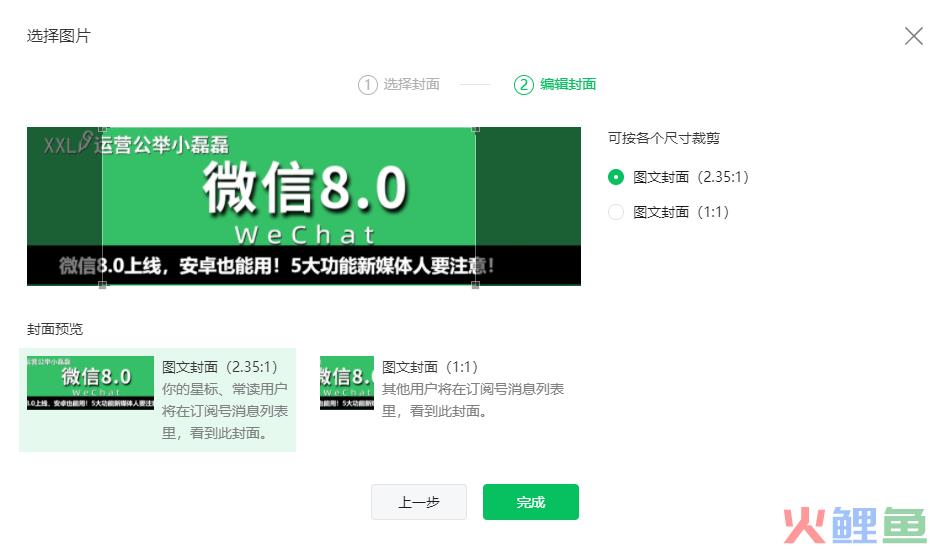The width and height of the screenshot is (951, 549).
Task: Close the 选择图片 dialog with X
Action: coord(913,36)
